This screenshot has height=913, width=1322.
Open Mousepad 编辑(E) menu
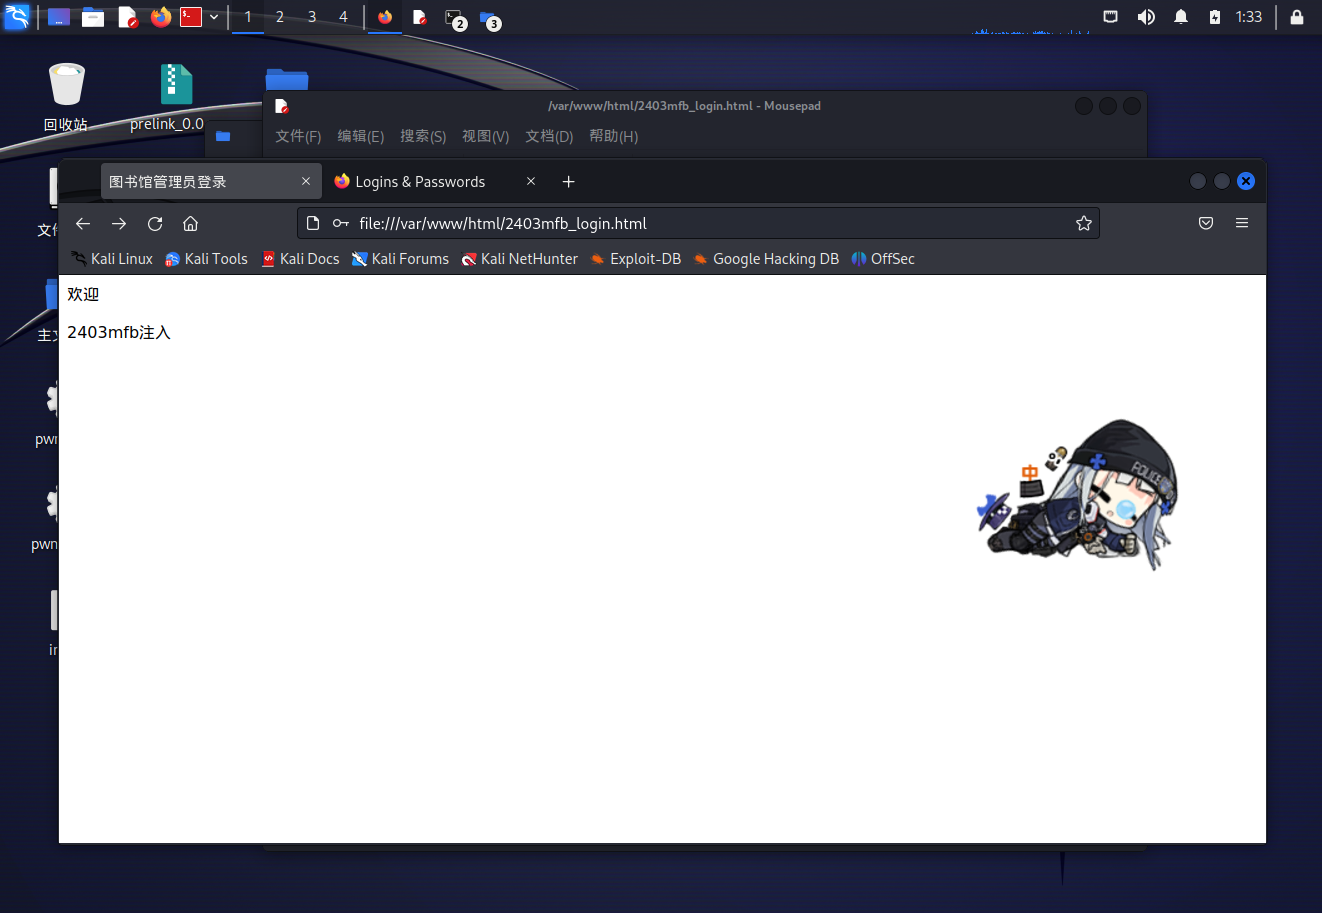pos(361,136)
